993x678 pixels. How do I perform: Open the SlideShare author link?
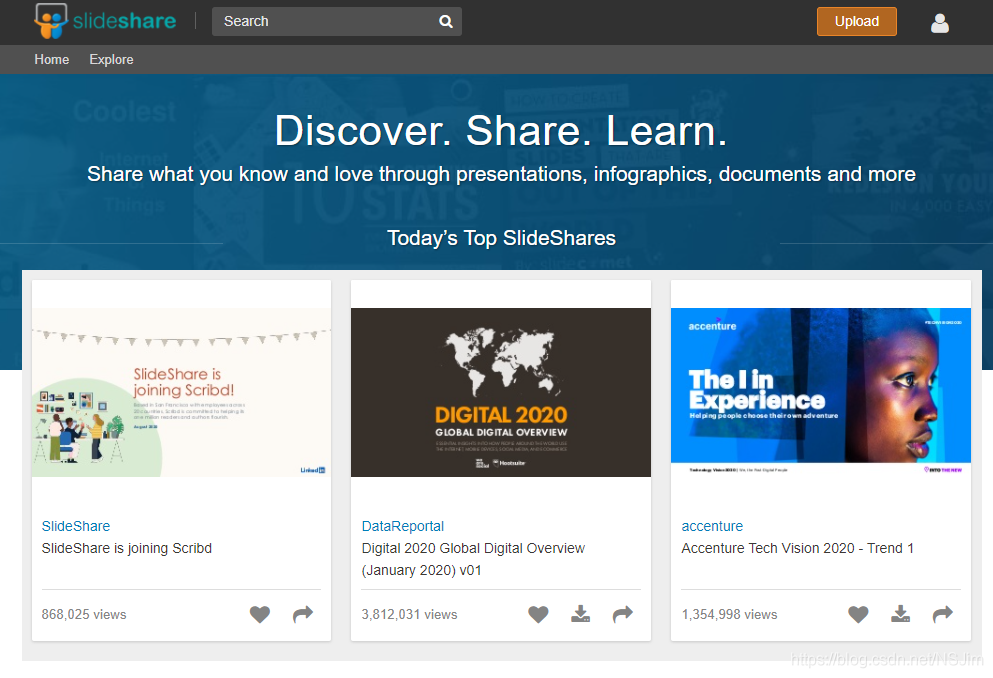point(76,526)
